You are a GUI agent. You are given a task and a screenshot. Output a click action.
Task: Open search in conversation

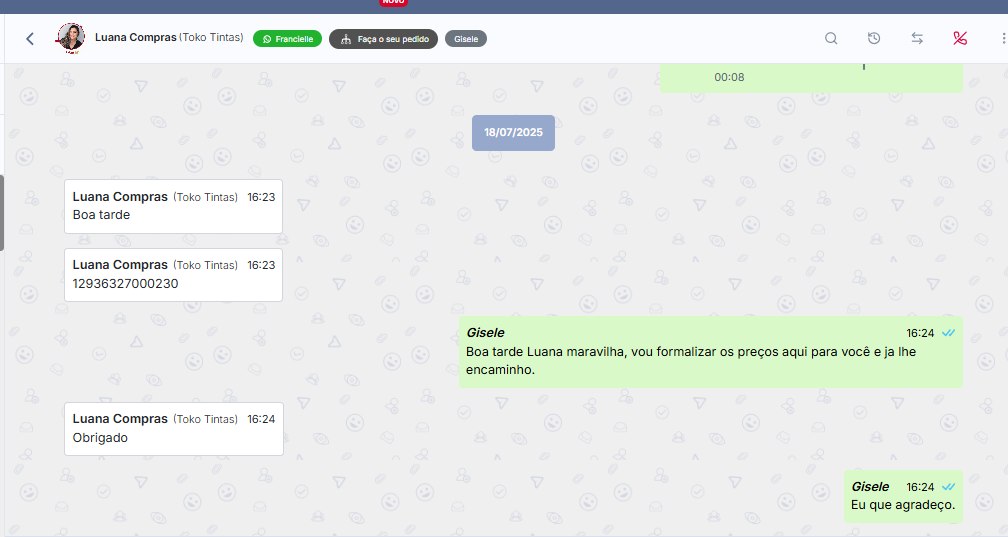tap(831, 39)
